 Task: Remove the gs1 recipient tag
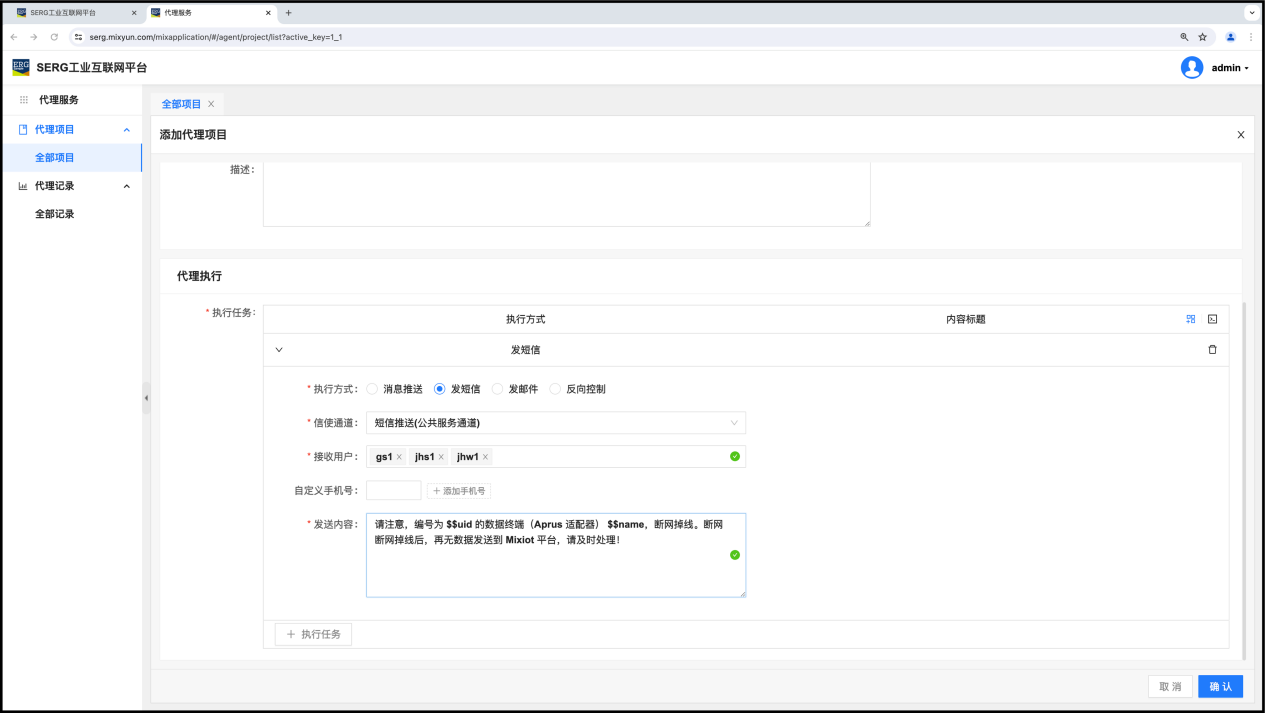(x=399, y=457)
